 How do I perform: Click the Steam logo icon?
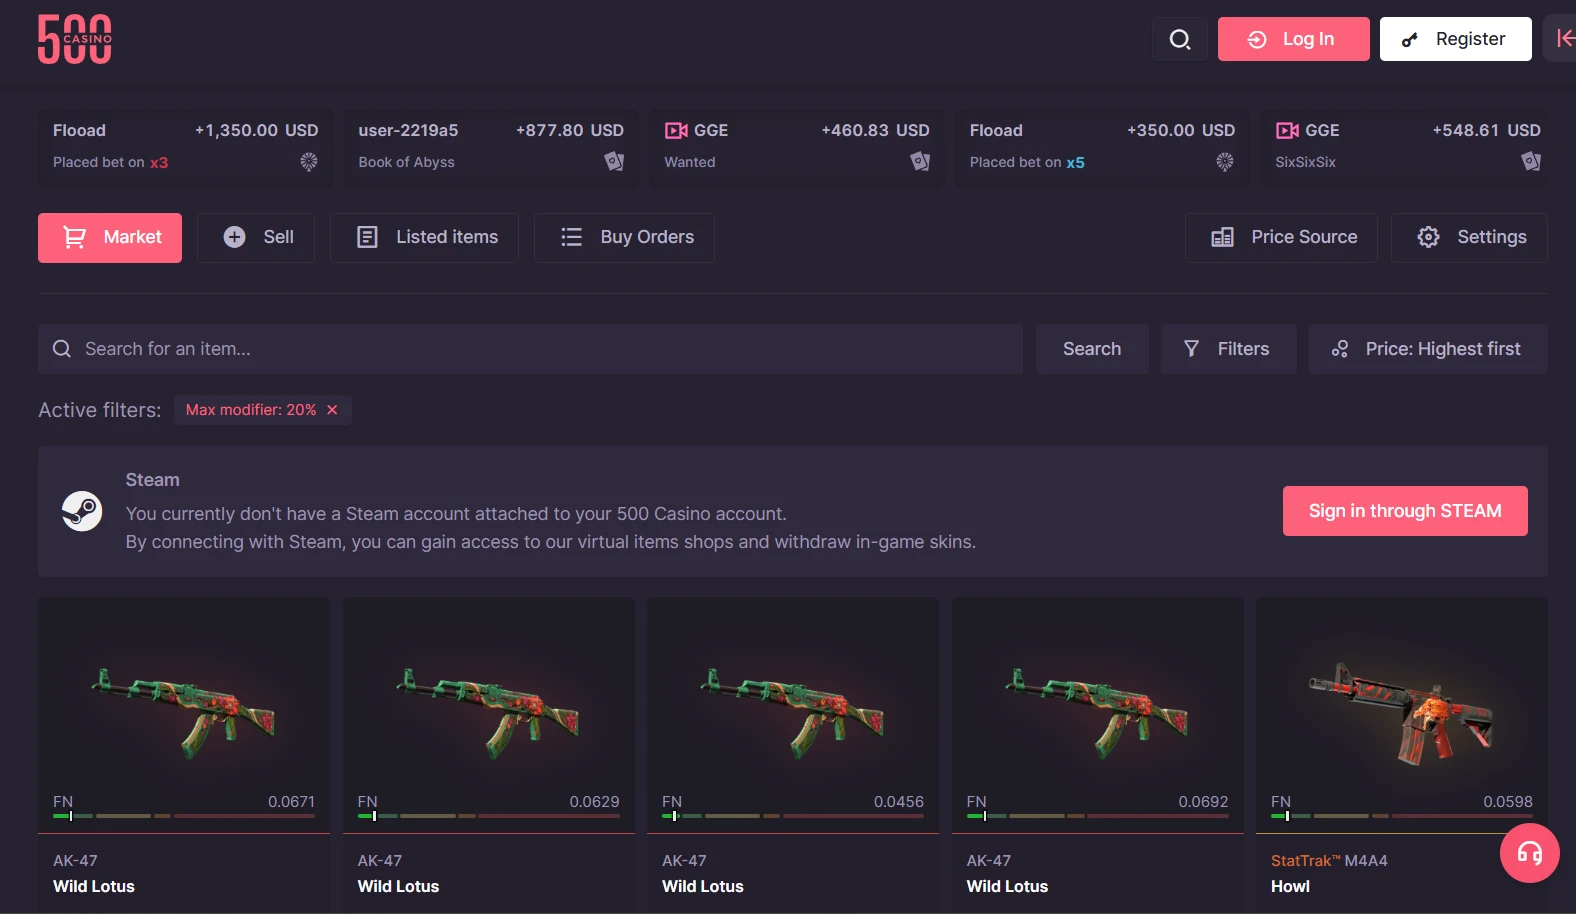[82, 511]
